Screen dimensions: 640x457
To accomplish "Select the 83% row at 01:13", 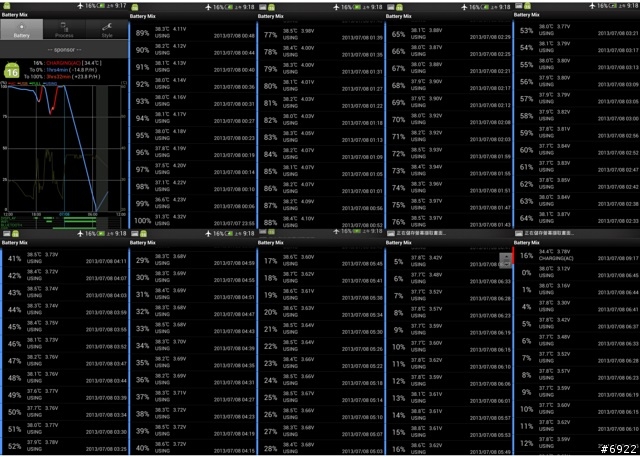I will [x=321, y=137].
